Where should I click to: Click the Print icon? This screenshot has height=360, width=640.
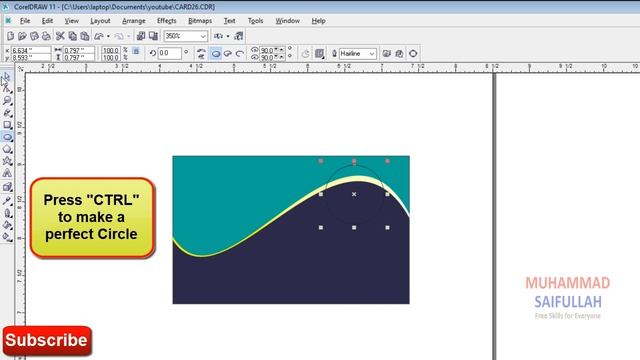click(46, 36)
